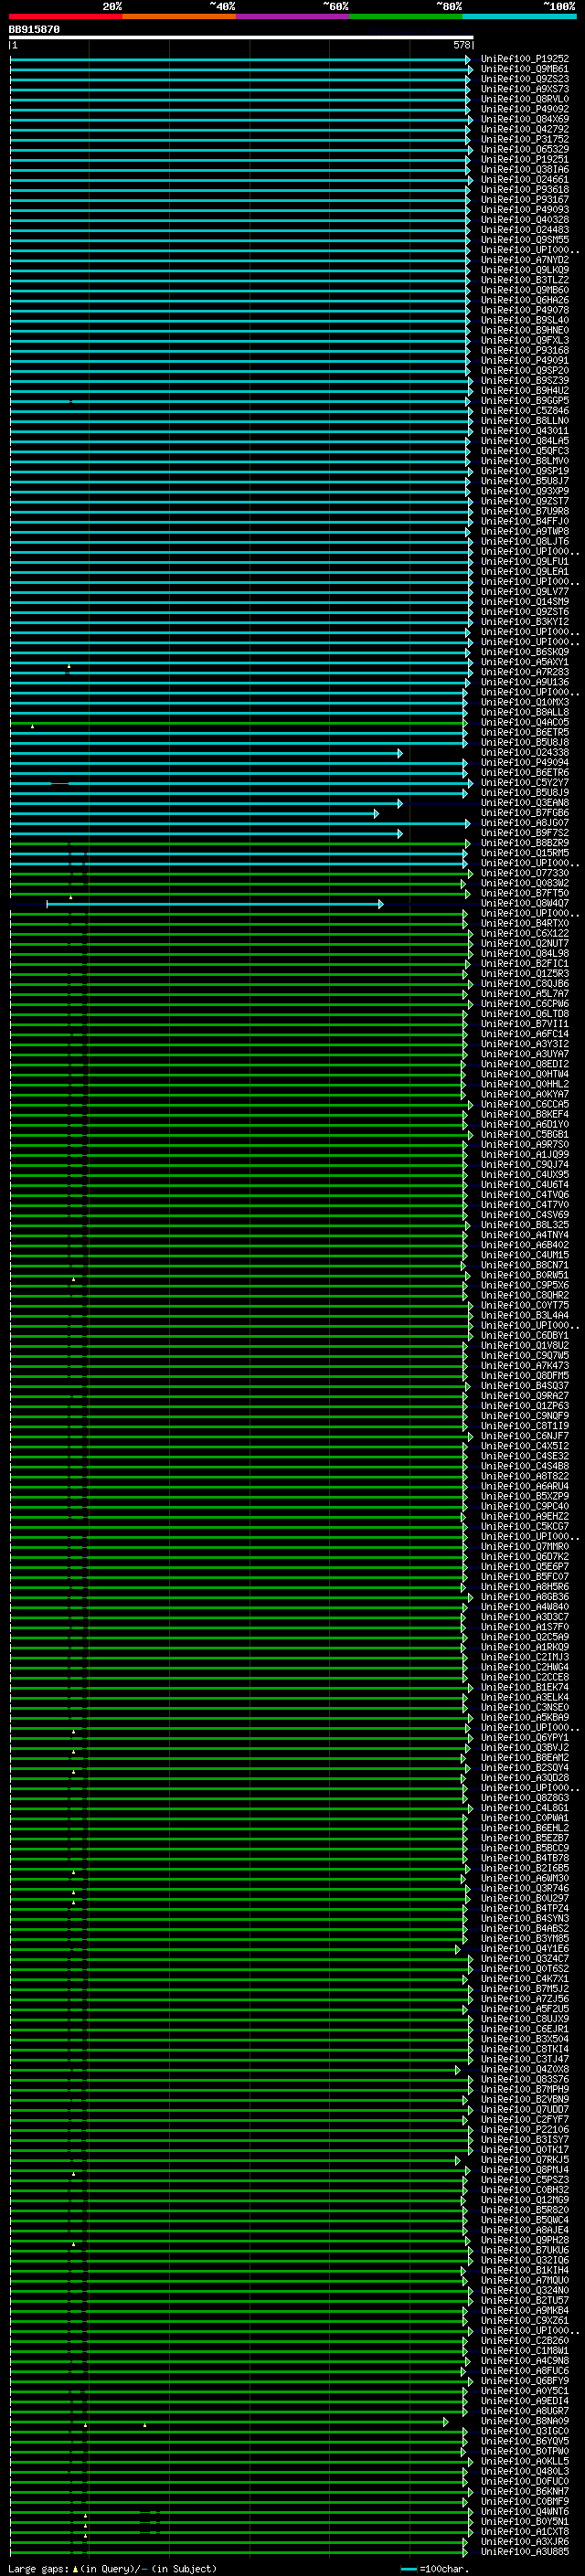
Task: Select hit label UniRef100_A7NYD2
Action: point(525,260)
